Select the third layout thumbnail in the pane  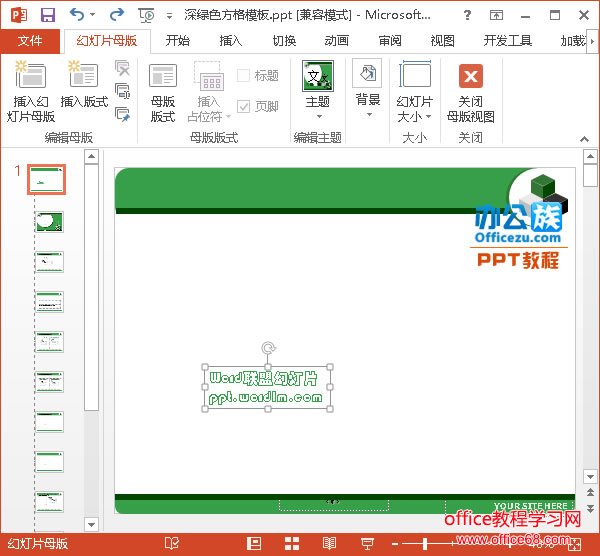[x=49, y=262]
